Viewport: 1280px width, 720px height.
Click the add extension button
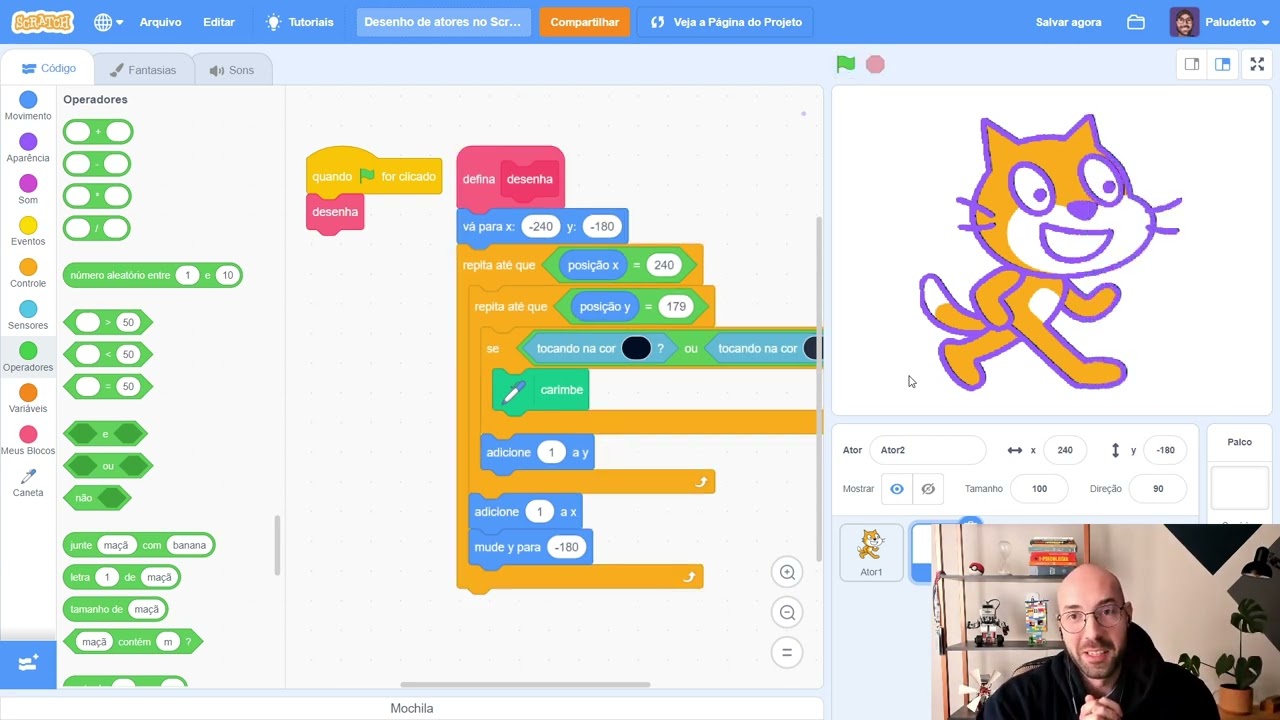tap(28, 663)
